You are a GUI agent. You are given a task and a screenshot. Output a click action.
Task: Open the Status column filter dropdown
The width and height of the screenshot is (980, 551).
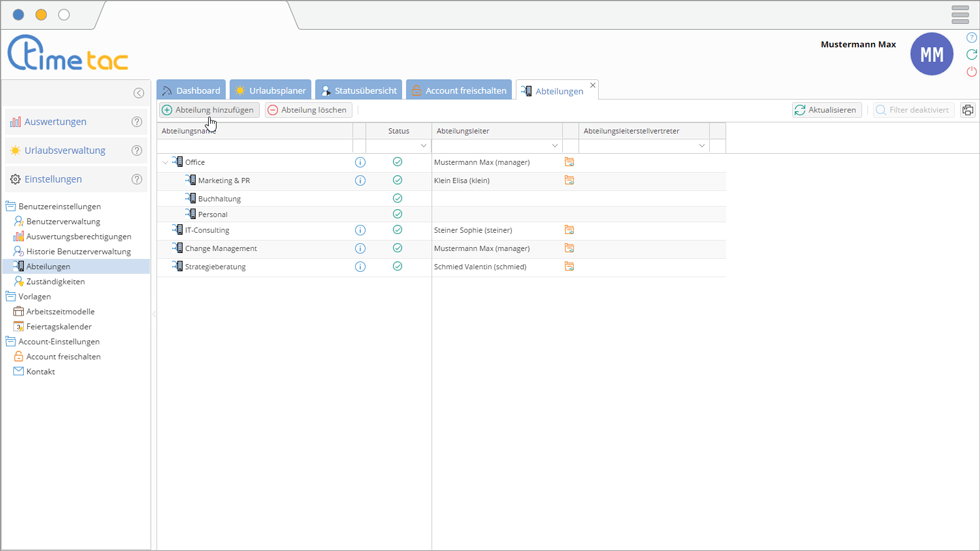click(x=423, y=146)
